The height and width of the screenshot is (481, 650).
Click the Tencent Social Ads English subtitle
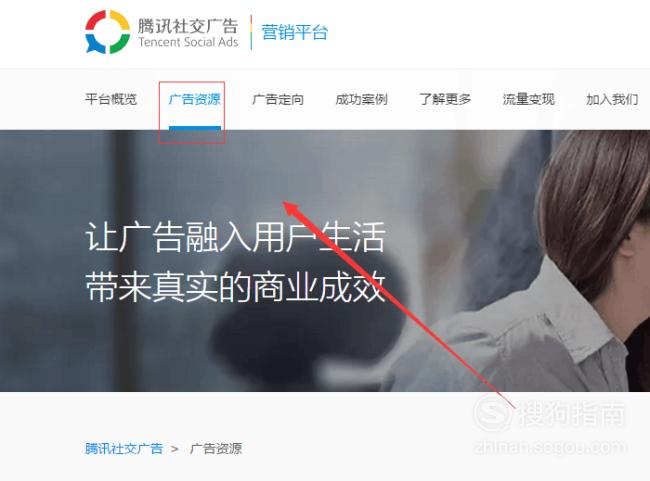click(189, 42)
